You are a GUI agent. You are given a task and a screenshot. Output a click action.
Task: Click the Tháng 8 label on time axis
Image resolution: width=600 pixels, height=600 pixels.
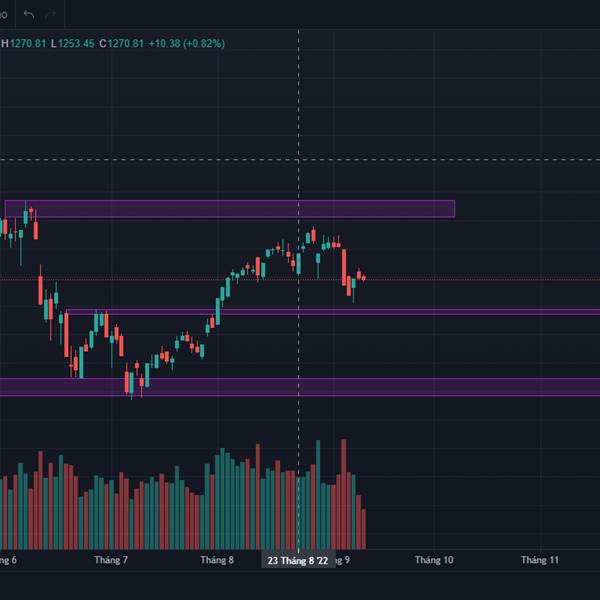[x=217, y=560]
